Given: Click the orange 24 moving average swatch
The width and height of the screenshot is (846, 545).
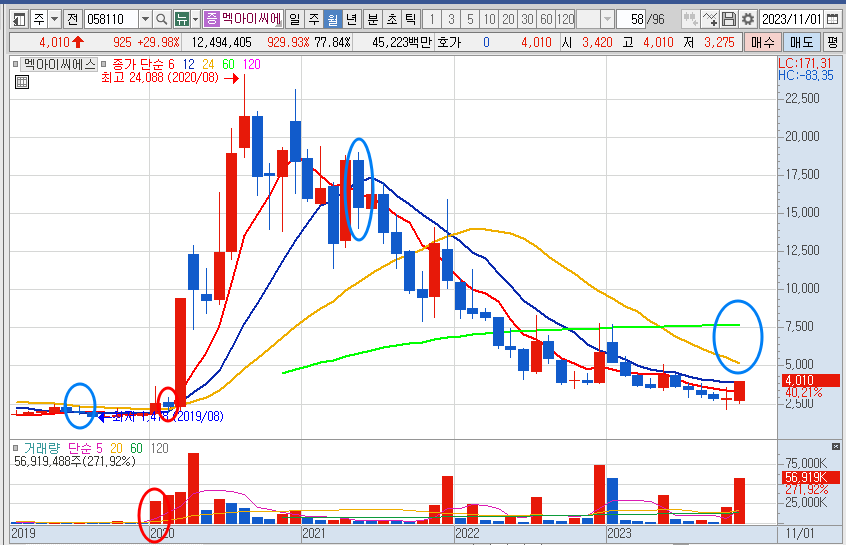Looking at the screenshot, I should (x=208, y=65).
